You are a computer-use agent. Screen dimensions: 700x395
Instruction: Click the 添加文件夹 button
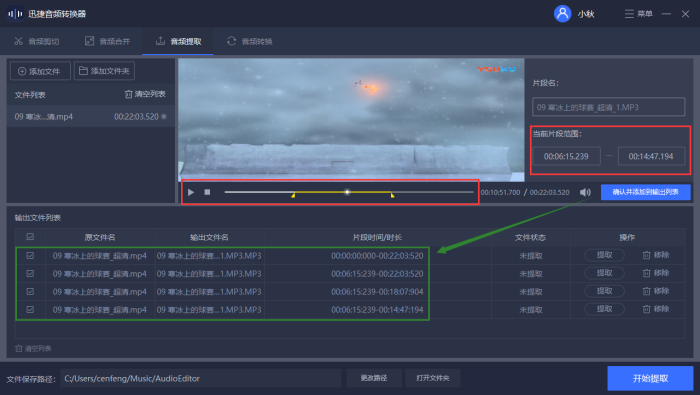tap(104, 71)
